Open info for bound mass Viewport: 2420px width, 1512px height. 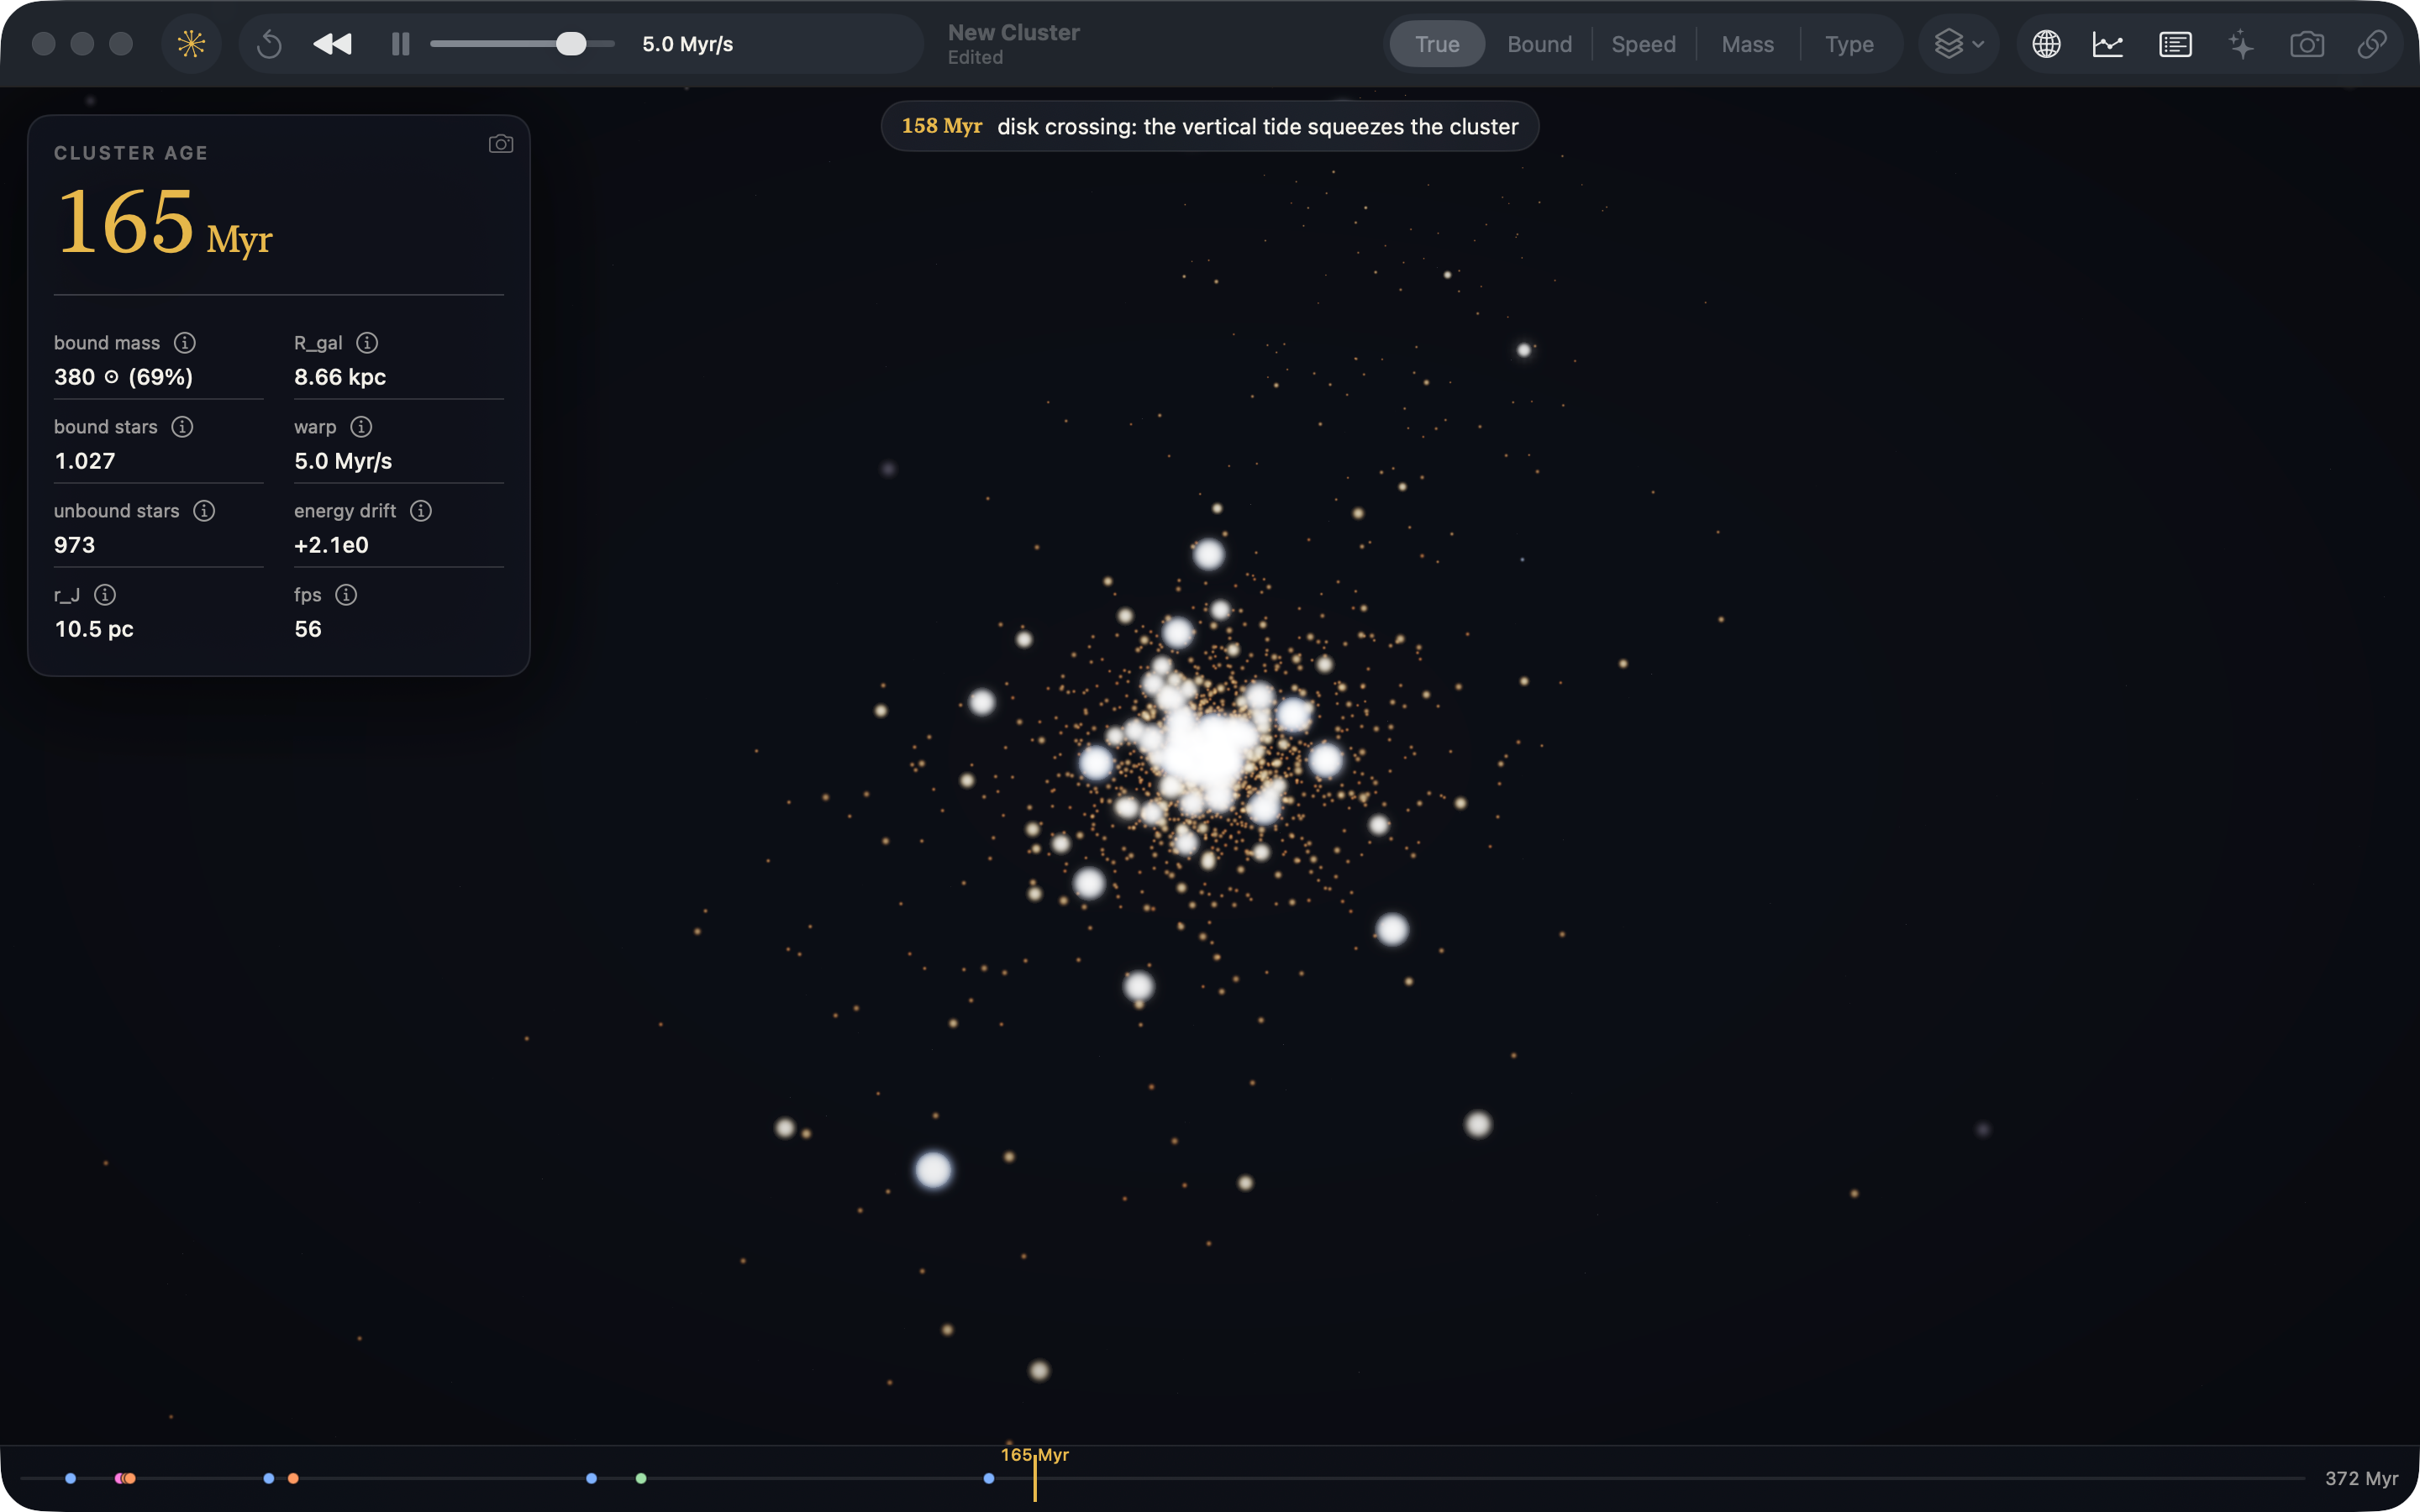tap(185, 343)
